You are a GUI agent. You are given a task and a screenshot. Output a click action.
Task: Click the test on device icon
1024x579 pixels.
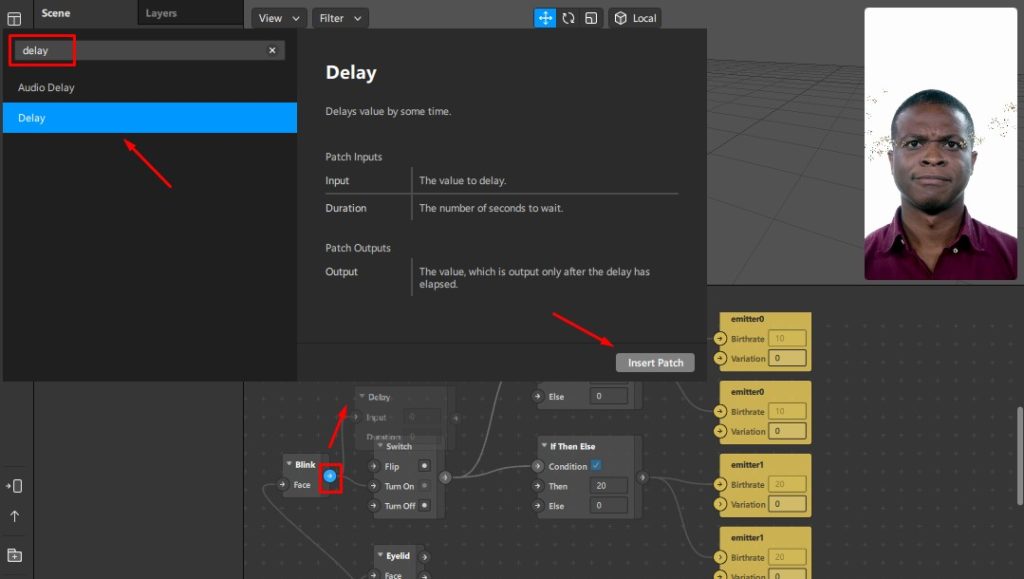click(x=15, y=486)
